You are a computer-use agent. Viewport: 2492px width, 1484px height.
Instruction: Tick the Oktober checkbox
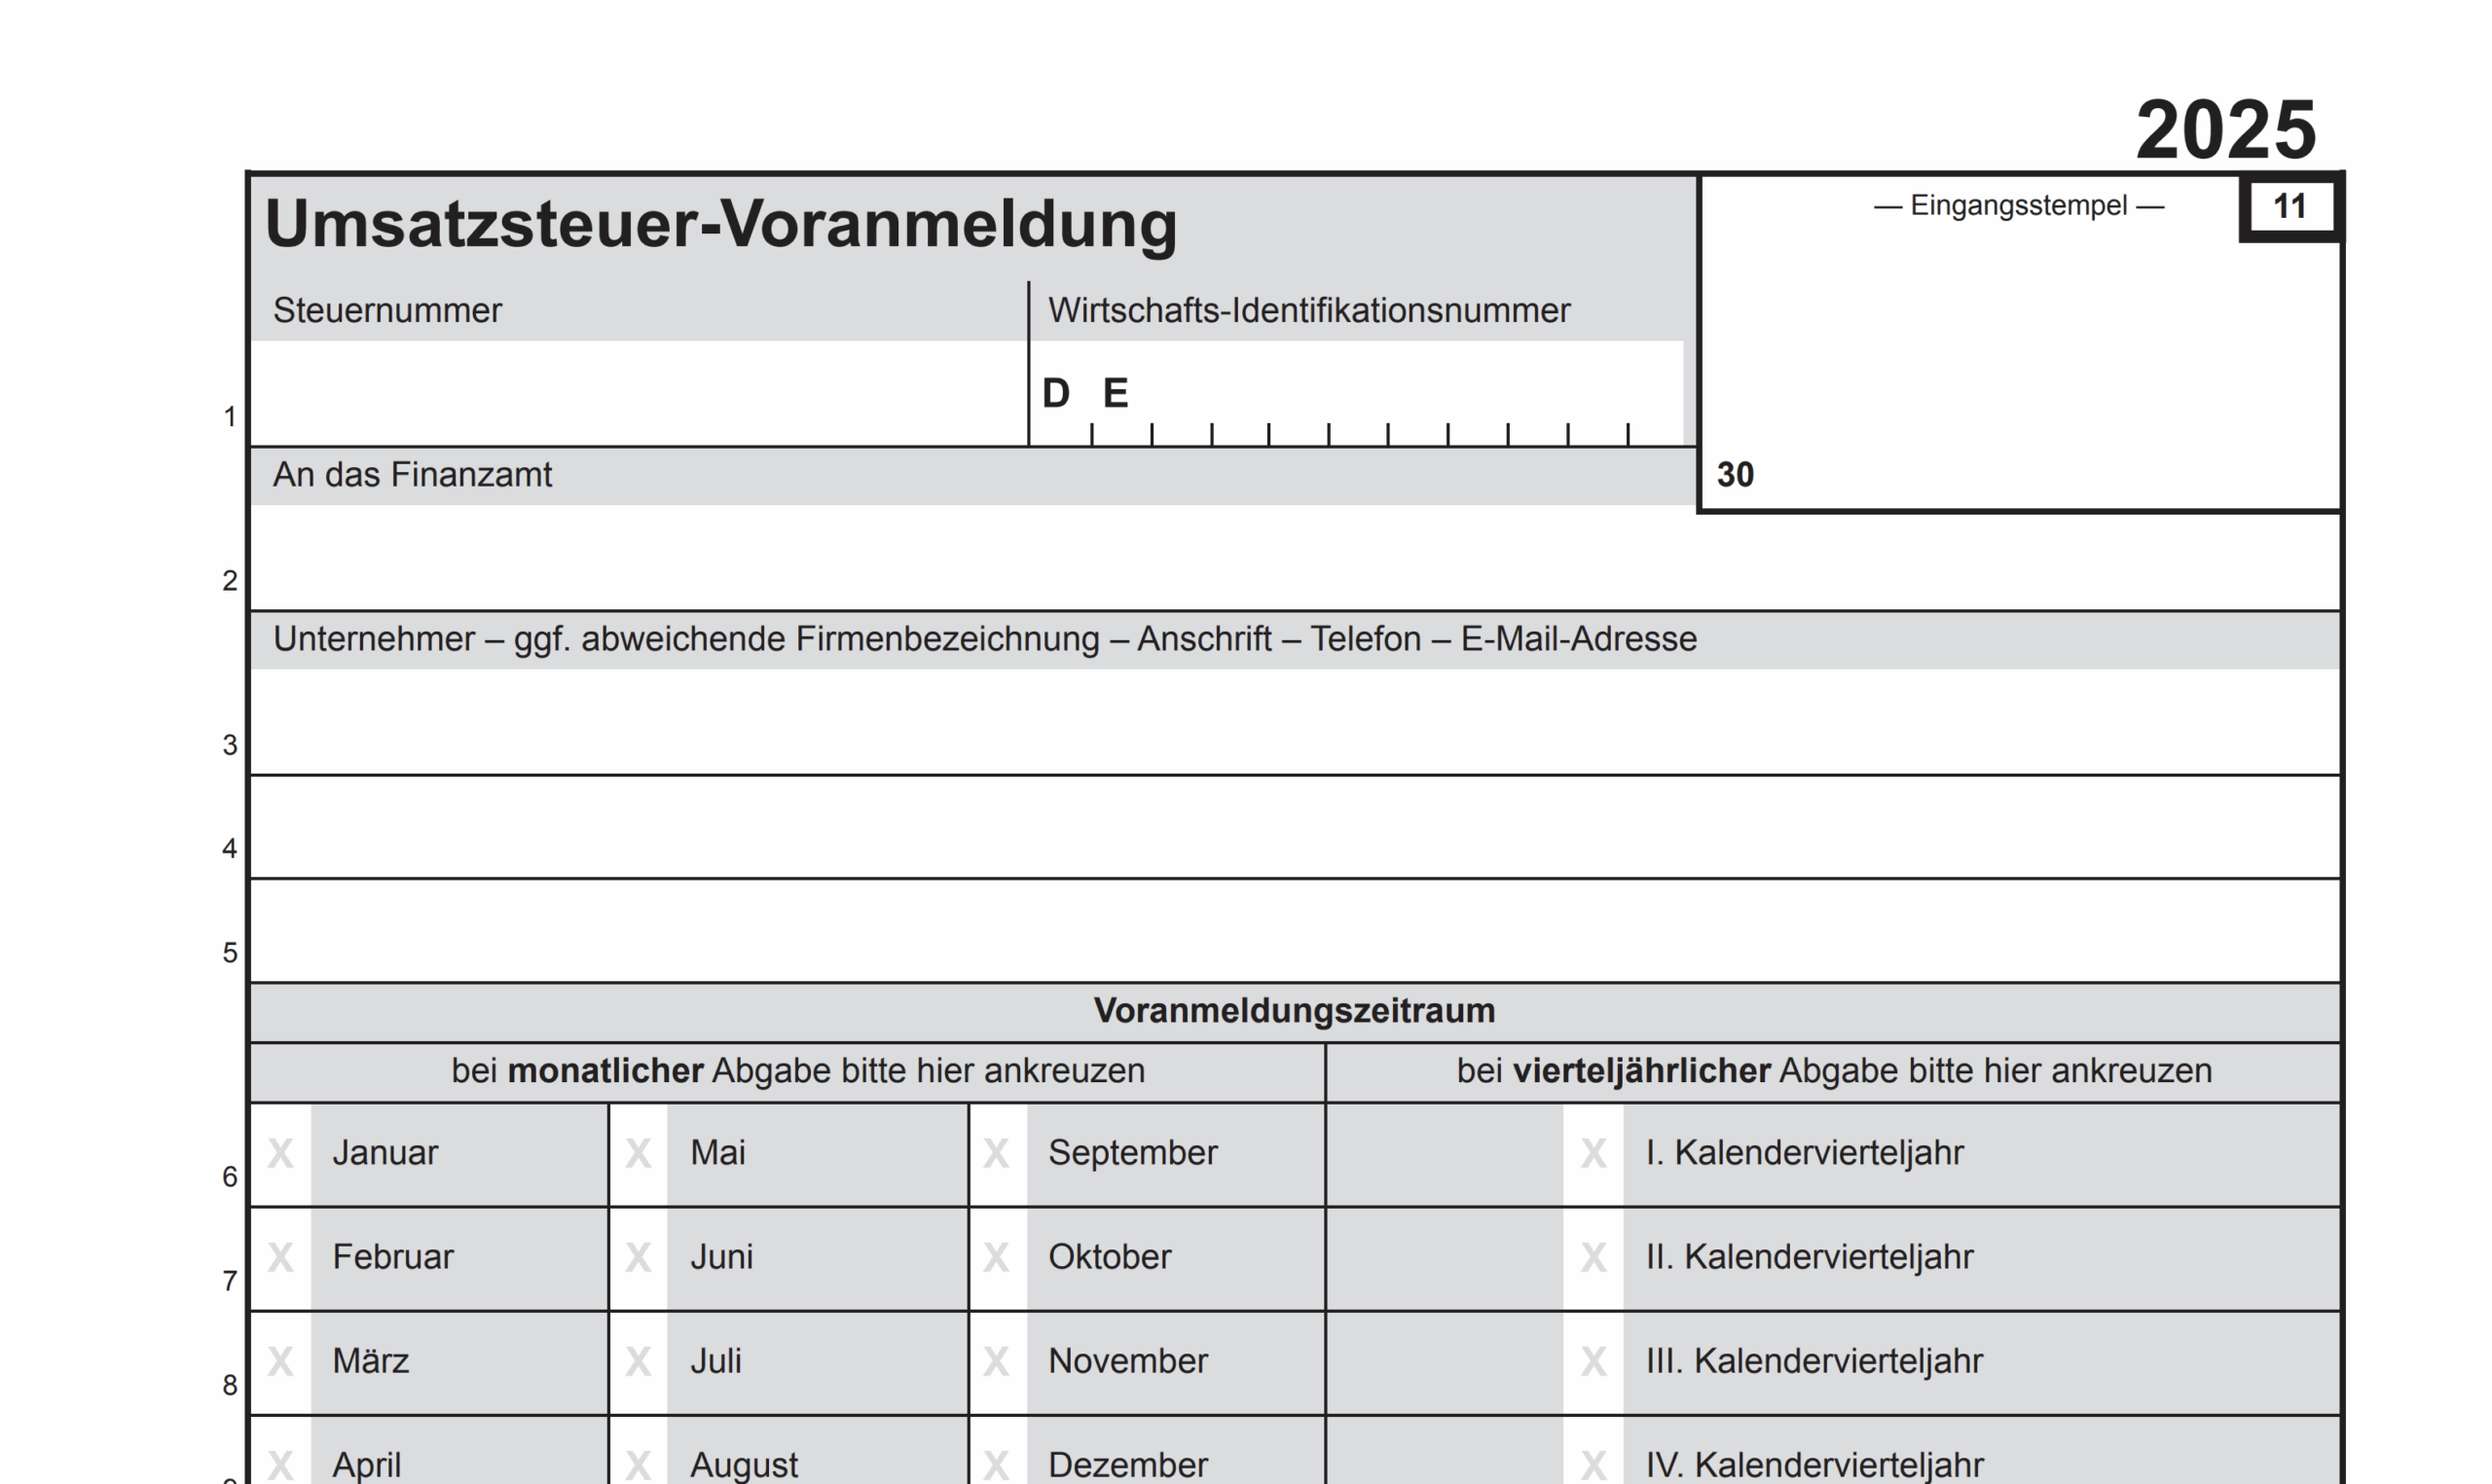[997, 1258]
